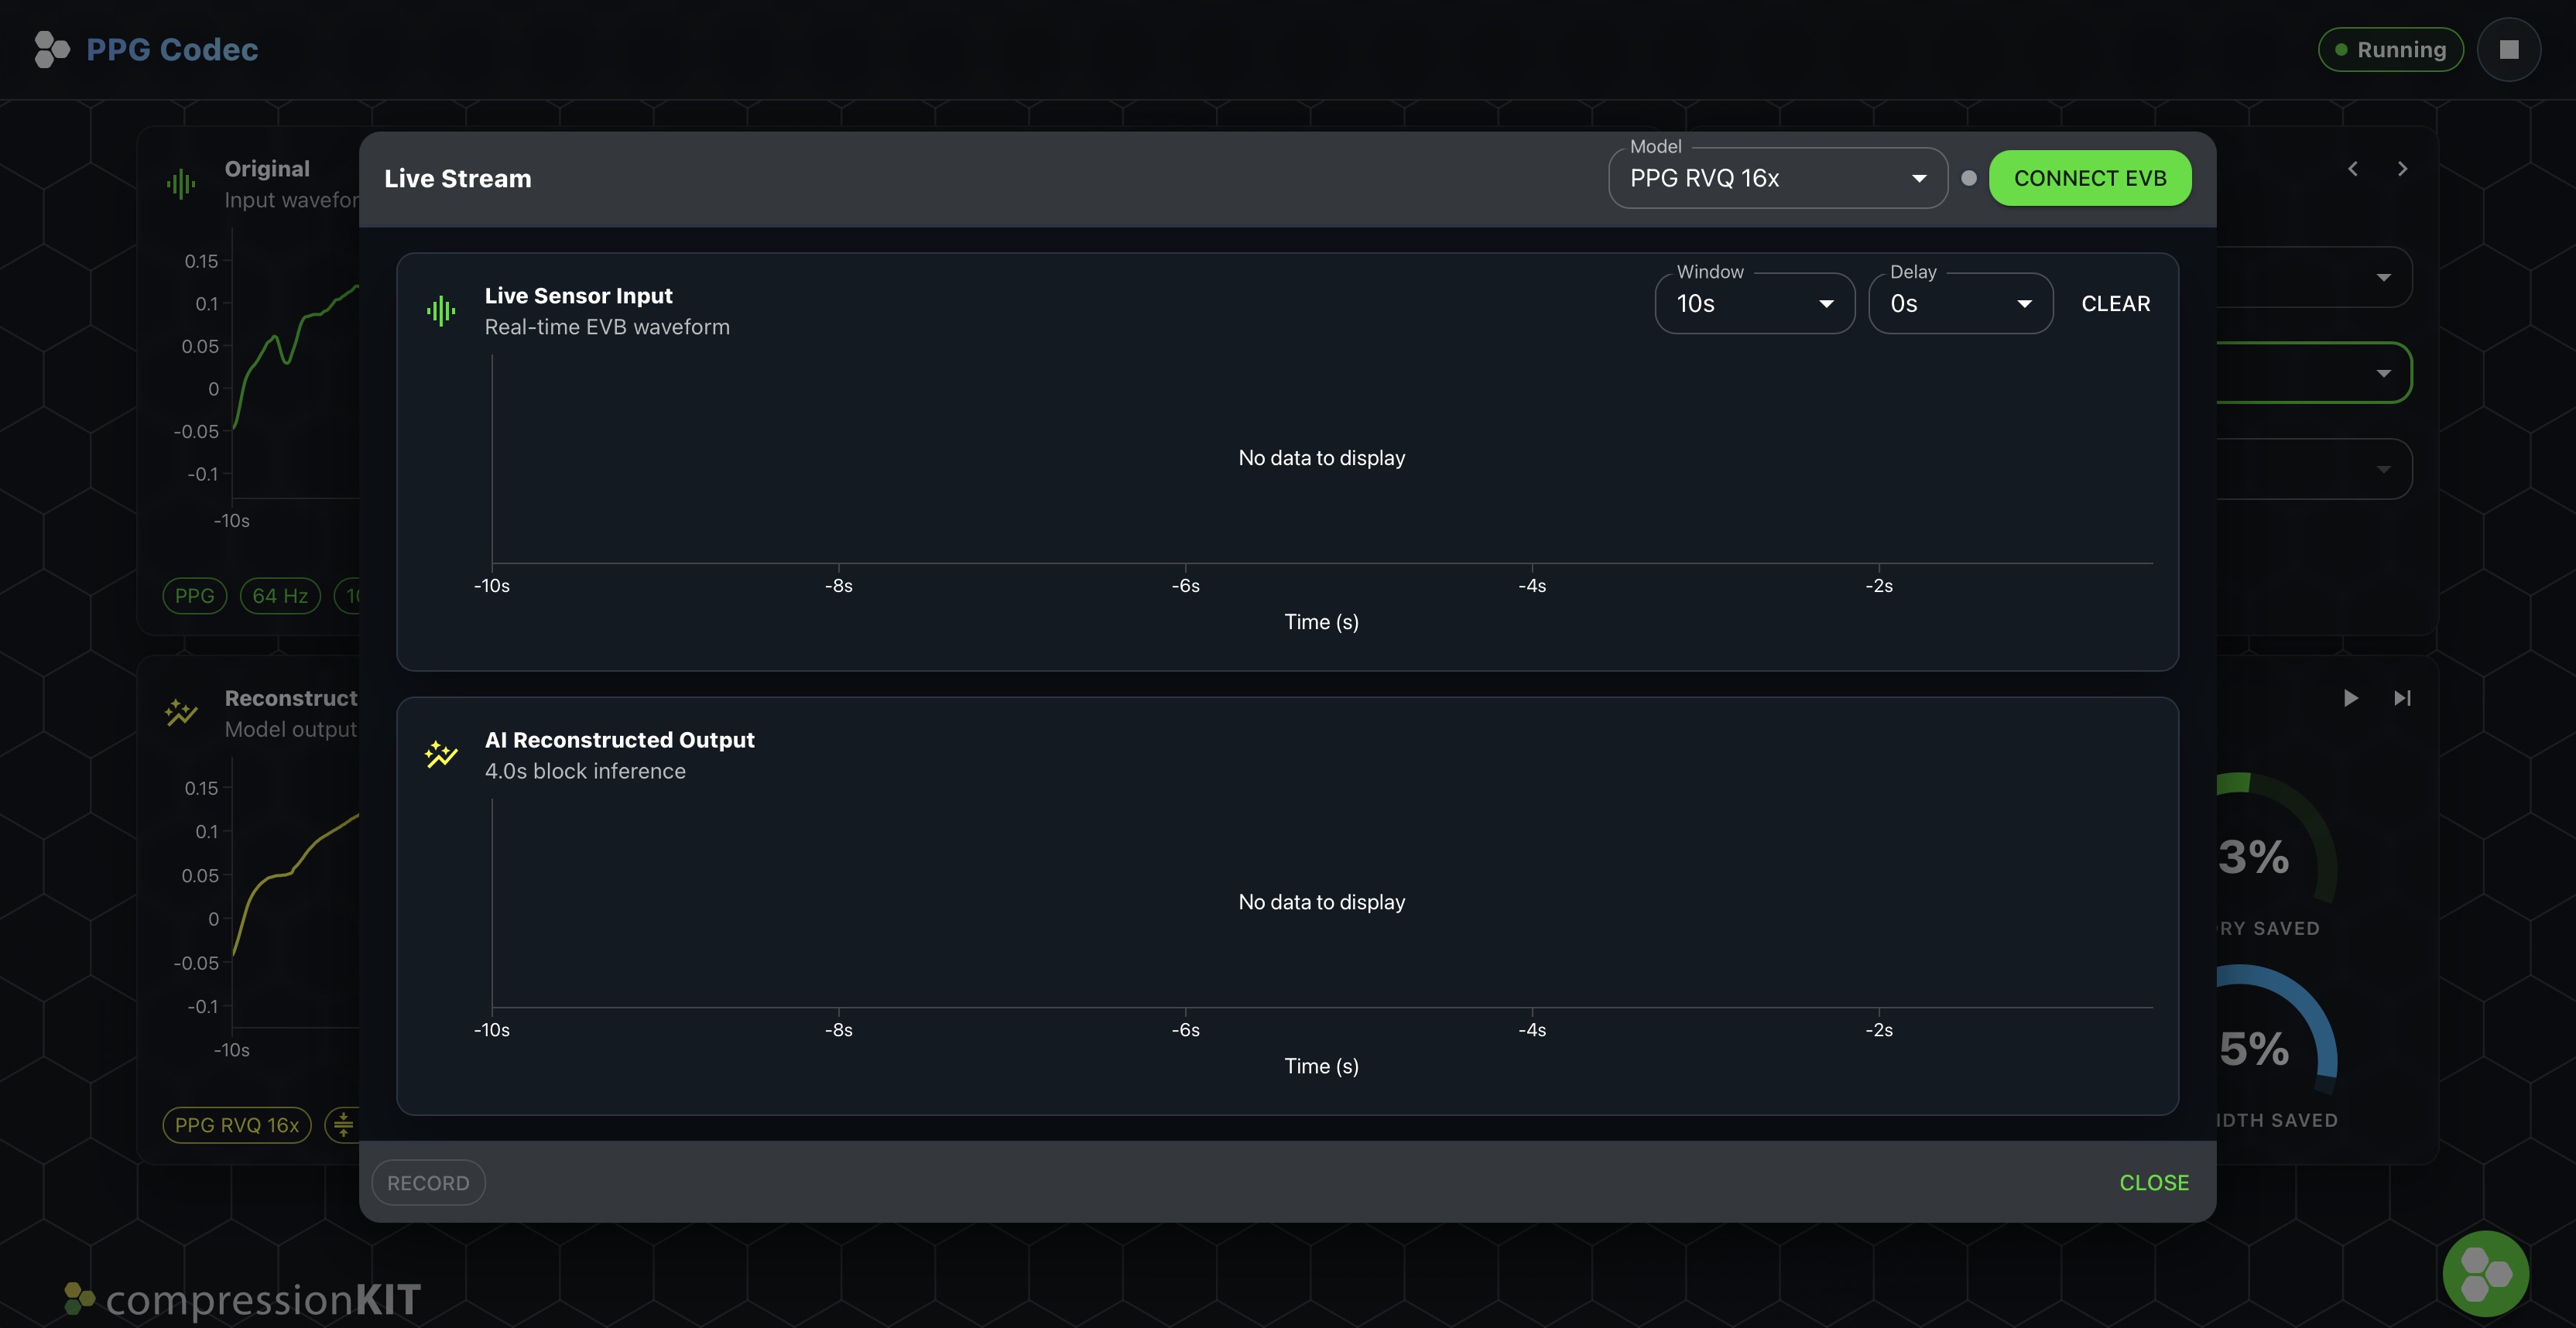Viewport: 2576px width, 1328px height.
Task: Click the 64 Hz chip
Action: 280,596
